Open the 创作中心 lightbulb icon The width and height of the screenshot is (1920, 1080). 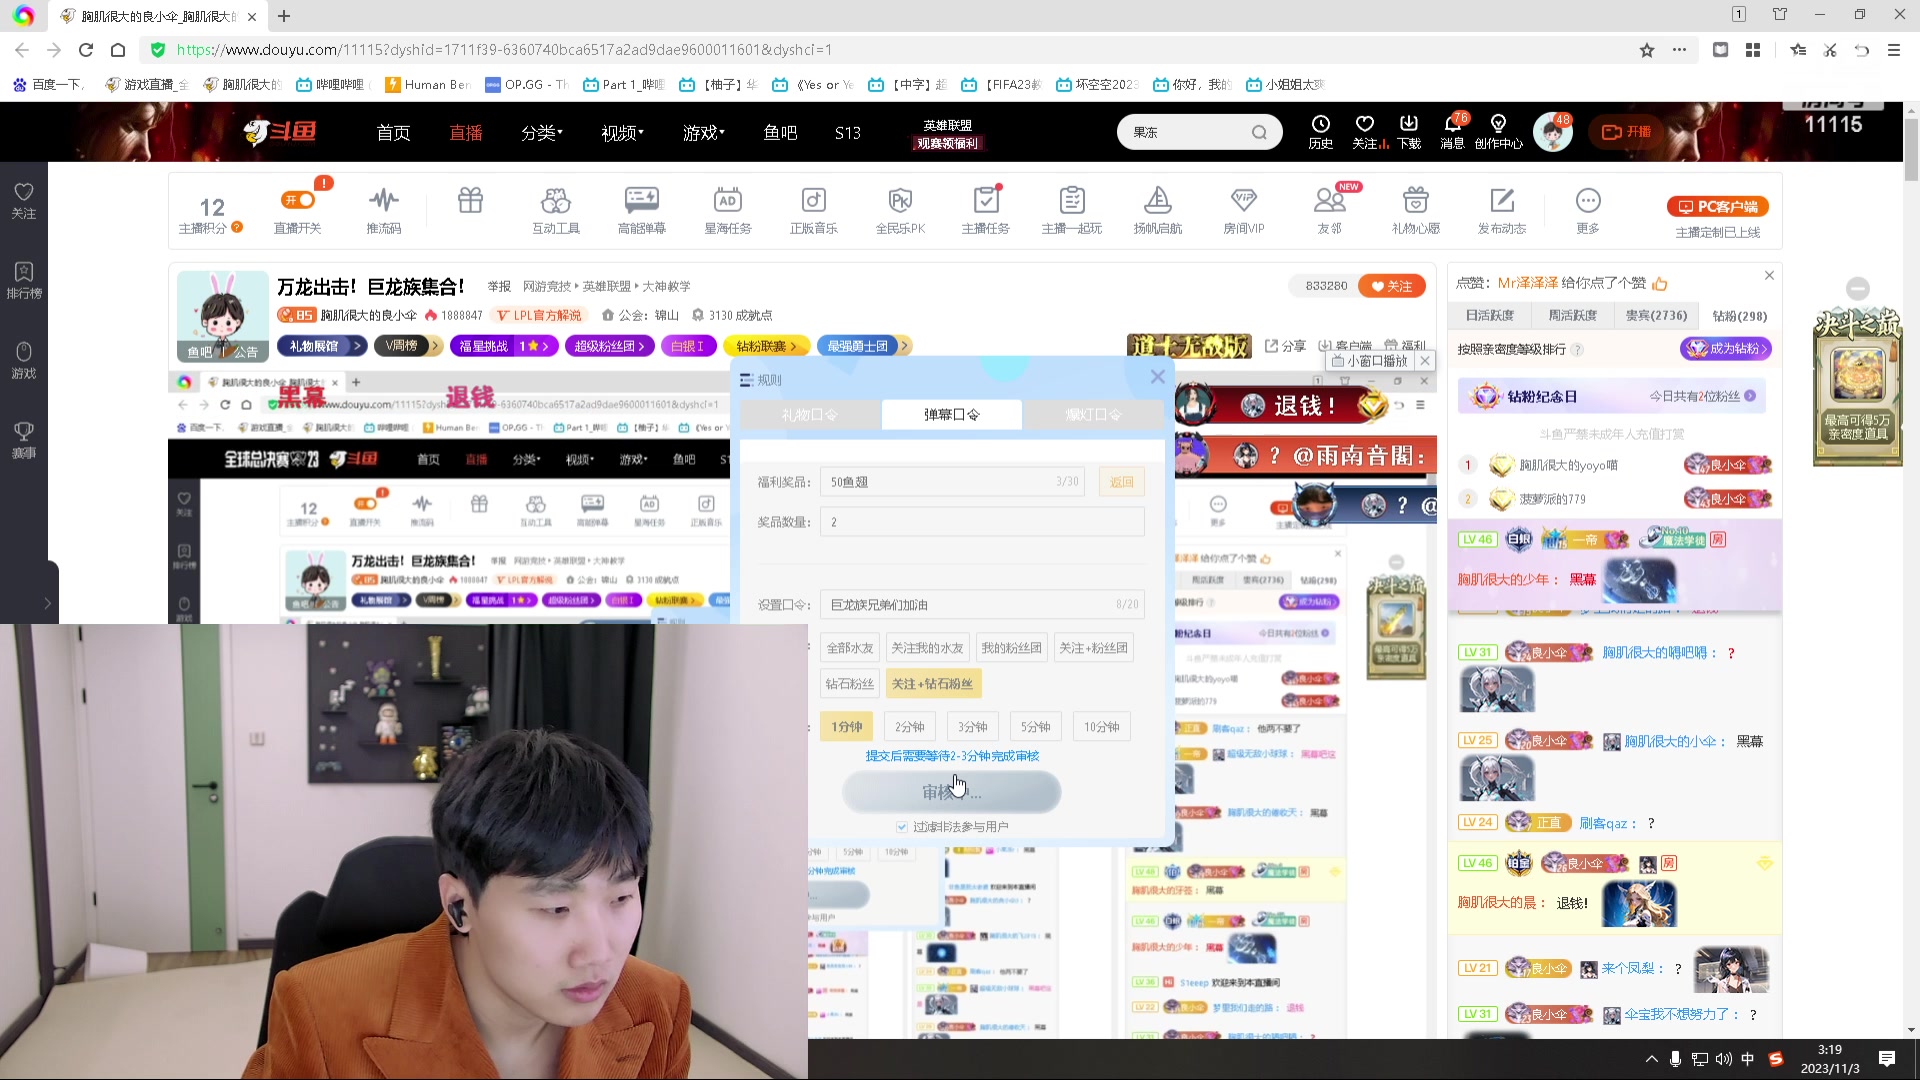[1498, 124]
